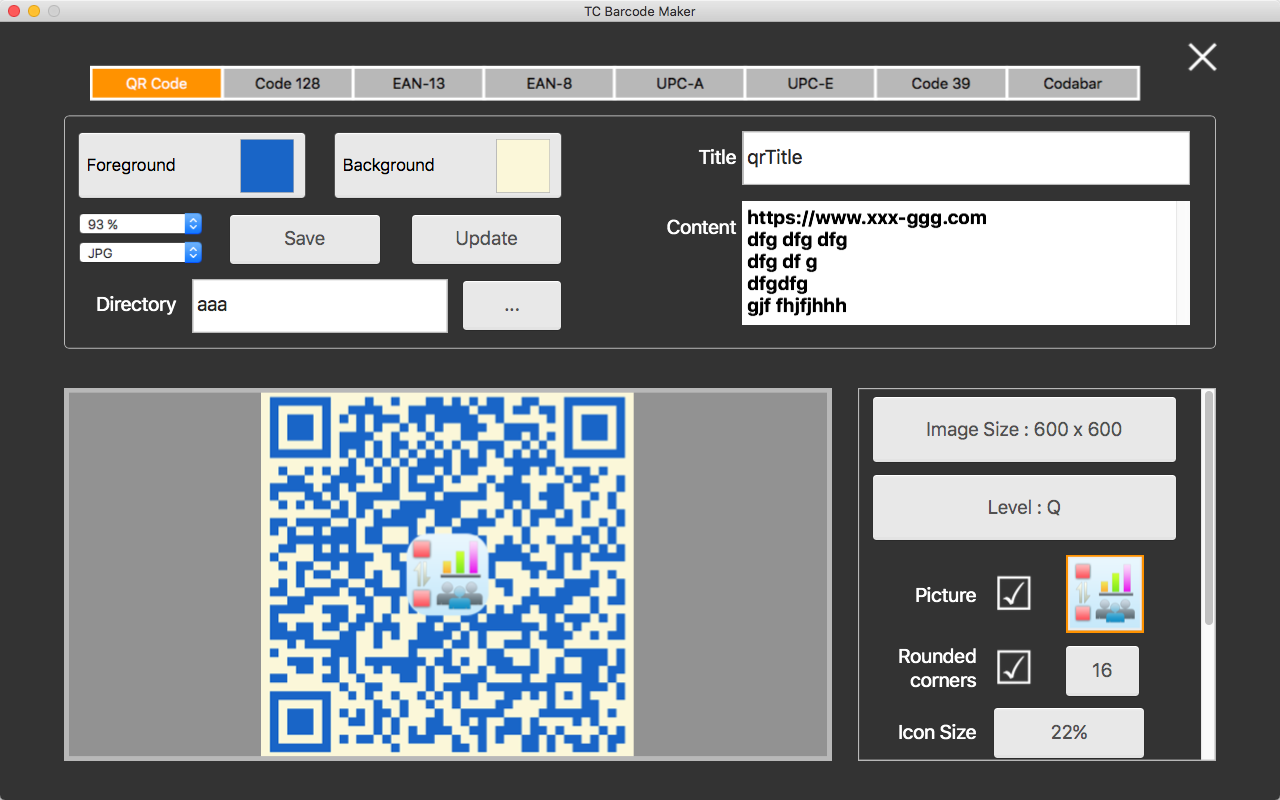Select the EAN-13 tab
1280x800 pixels.
[418, 83]
